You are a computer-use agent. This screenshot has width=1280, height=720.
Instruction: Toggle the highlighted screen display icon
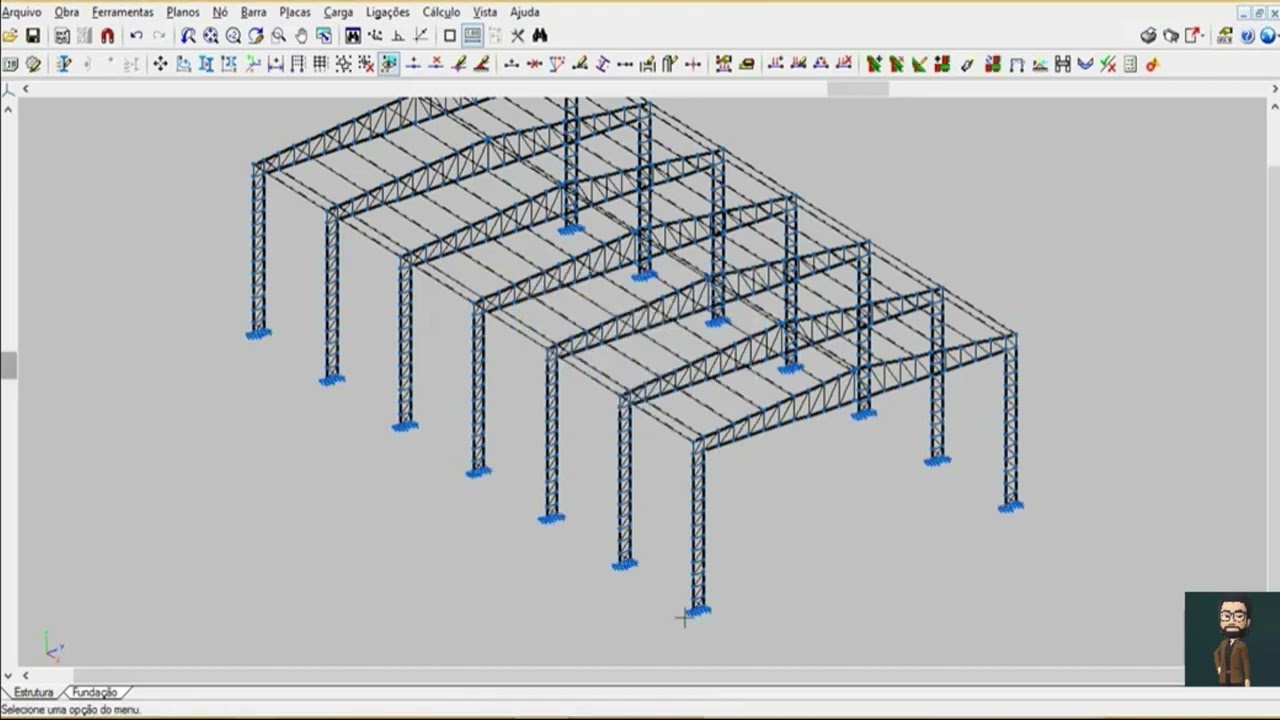tap(472, 36)
